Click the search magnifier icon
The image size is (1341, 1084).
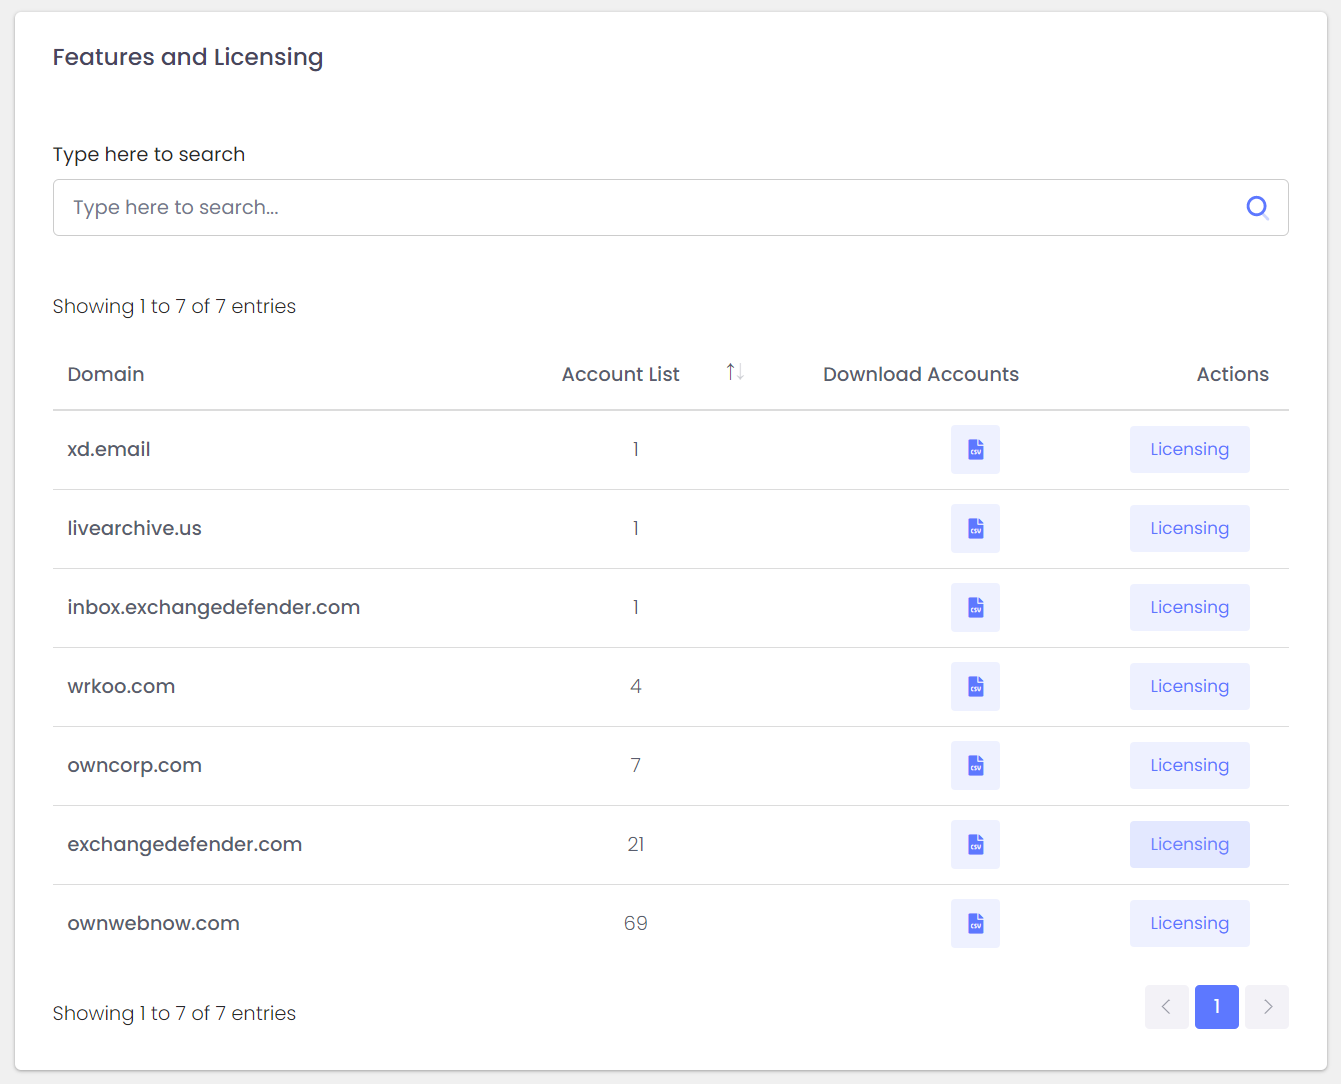[x=1257, y=207]
